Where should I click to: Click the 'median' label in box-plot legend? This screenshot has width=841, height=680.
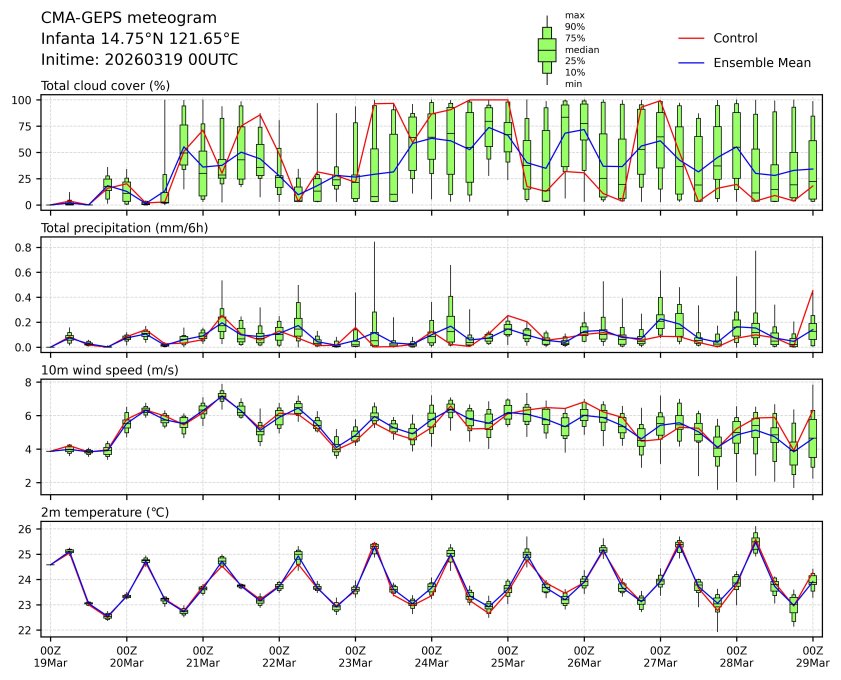[x=582, y=50]
